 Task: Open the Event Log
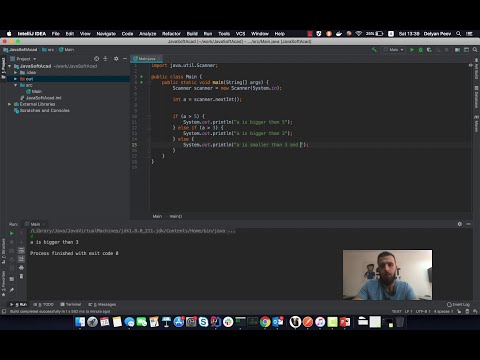pyautogui.click(x=458, y=304)
